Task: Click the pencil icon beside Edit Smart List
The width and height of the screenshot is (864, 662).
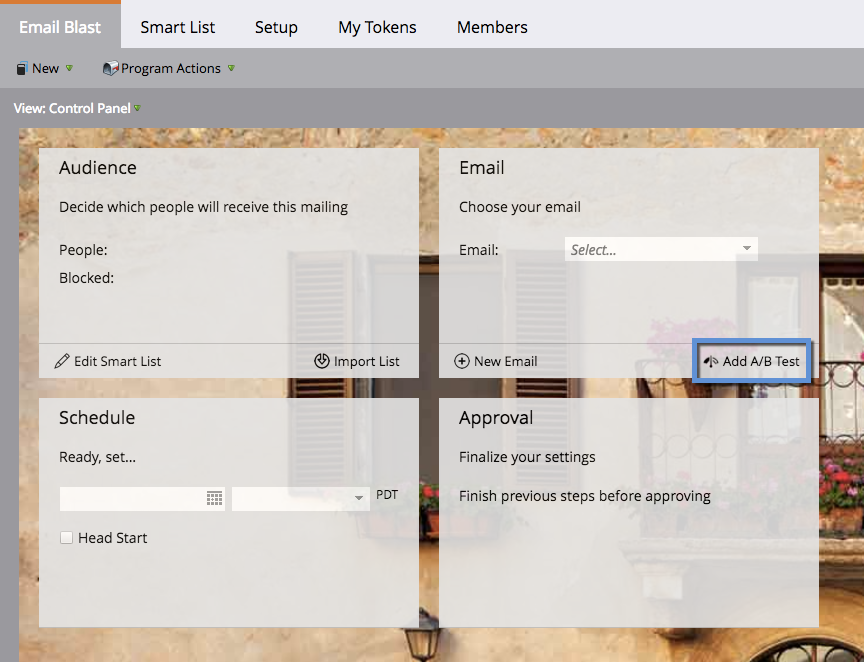Action: 62,361
